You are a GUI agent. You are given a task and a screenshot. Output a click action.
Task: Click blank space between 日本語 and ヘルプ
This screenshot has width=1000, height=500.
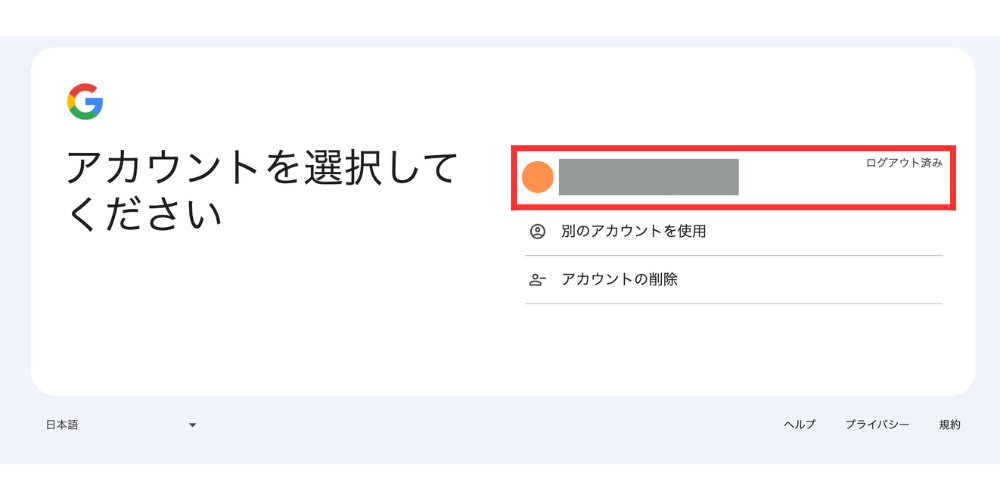480,425
